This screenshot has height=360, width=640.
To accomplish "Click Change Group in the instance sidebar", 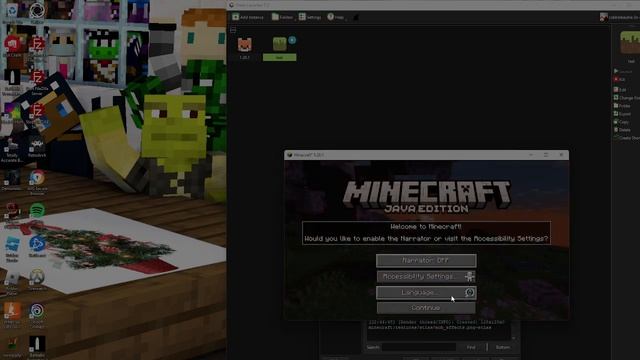I will click(x=627, y=98).
